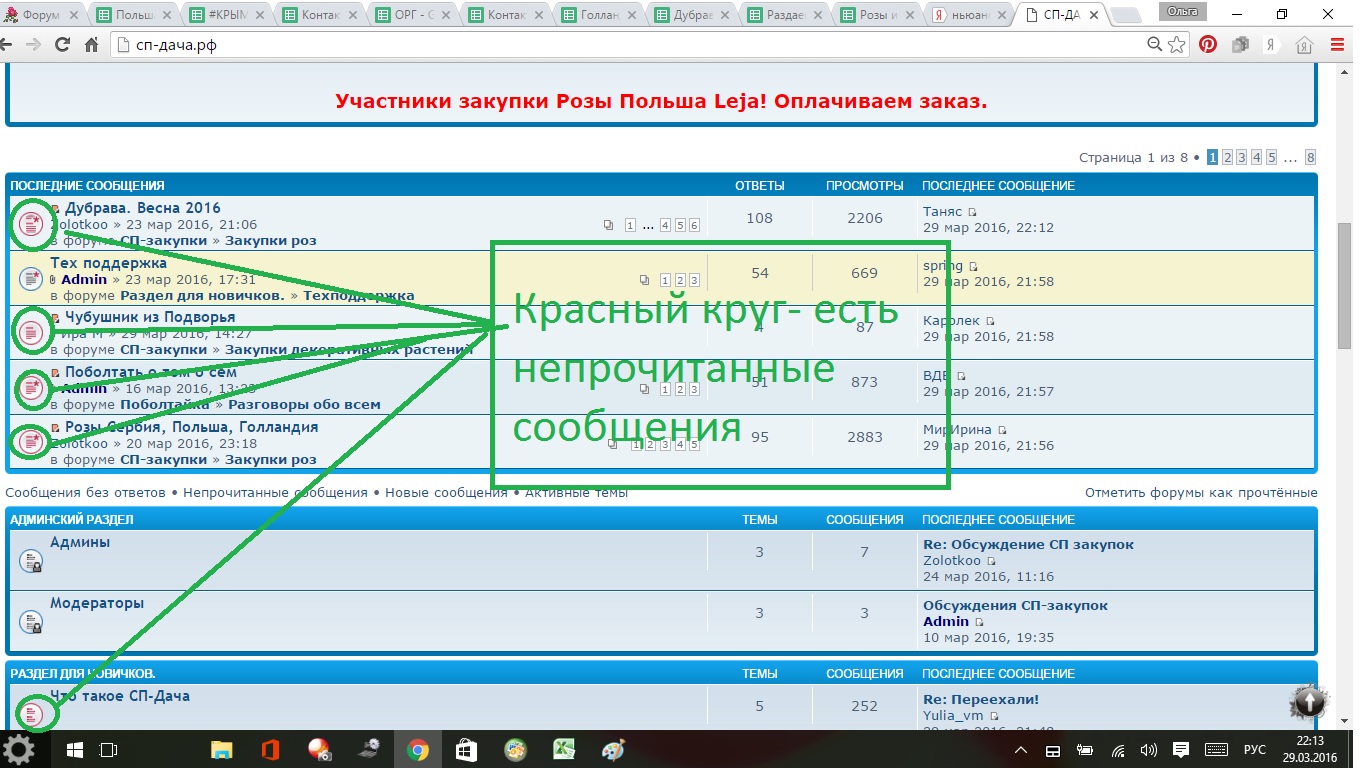Jump to latest post by Таняс

[x=972, y=212]
